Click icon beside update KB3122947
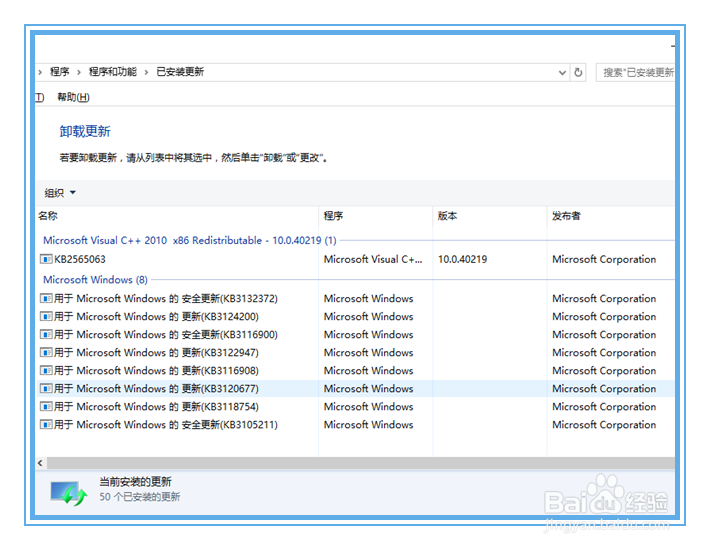The image size is (710, 550). point(46,353)
